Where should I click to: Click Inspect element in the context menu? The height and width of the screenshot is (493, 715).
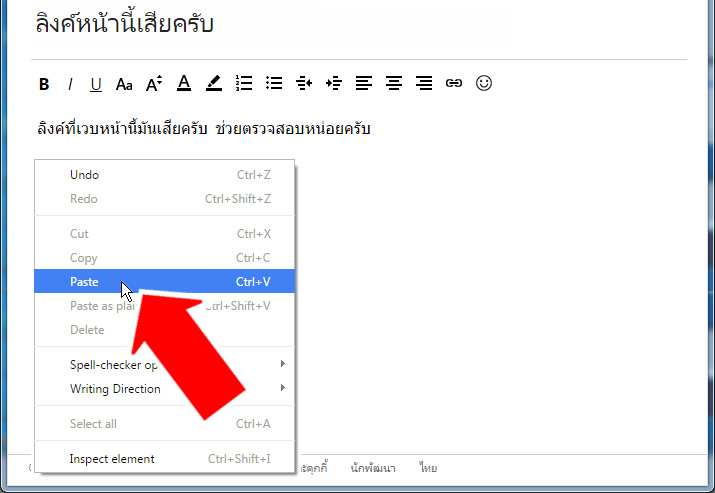112,459
